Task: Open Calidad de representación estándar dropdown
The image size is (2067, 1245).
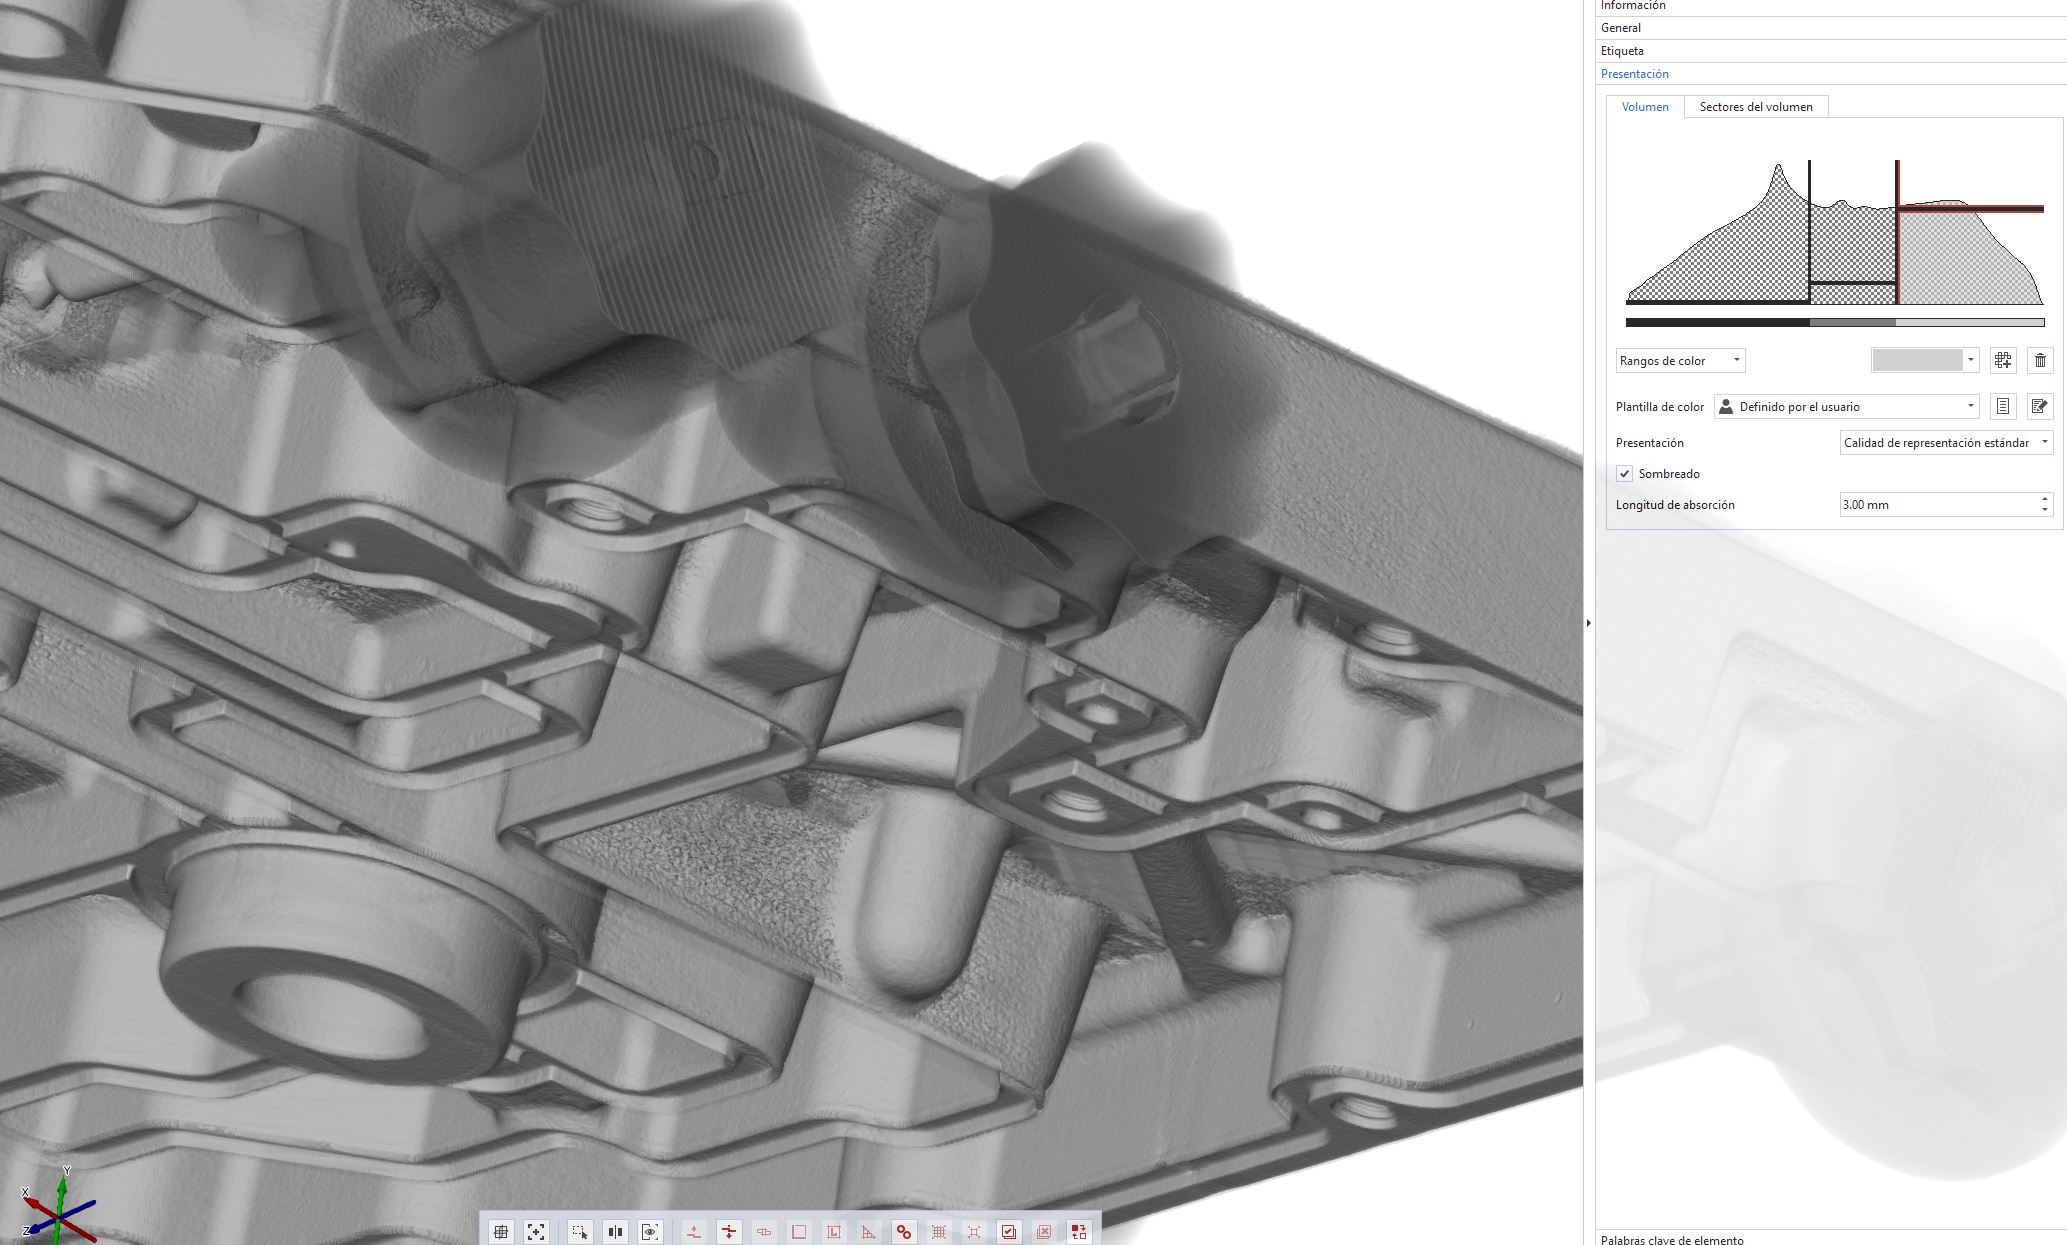Action: click(1945, 443)
